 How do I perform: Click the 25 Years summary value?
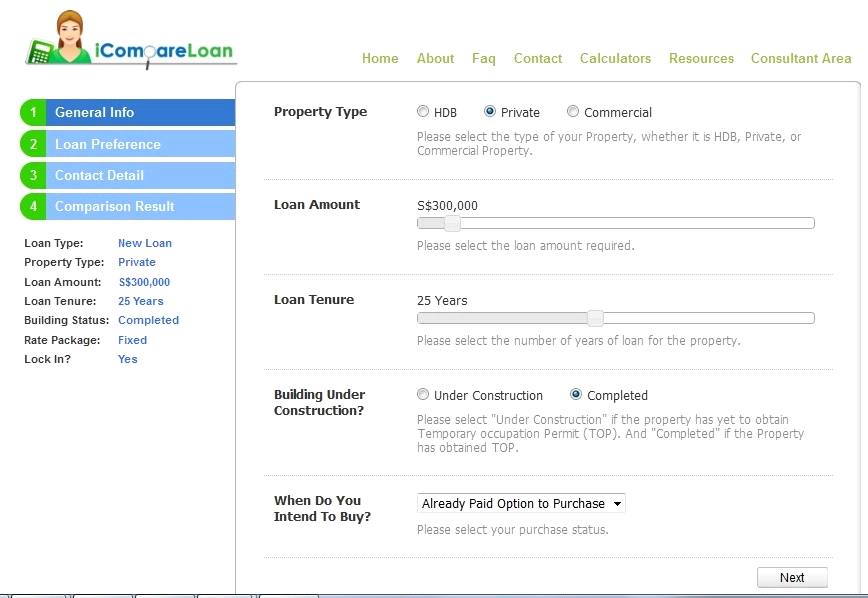coord(141,301)
